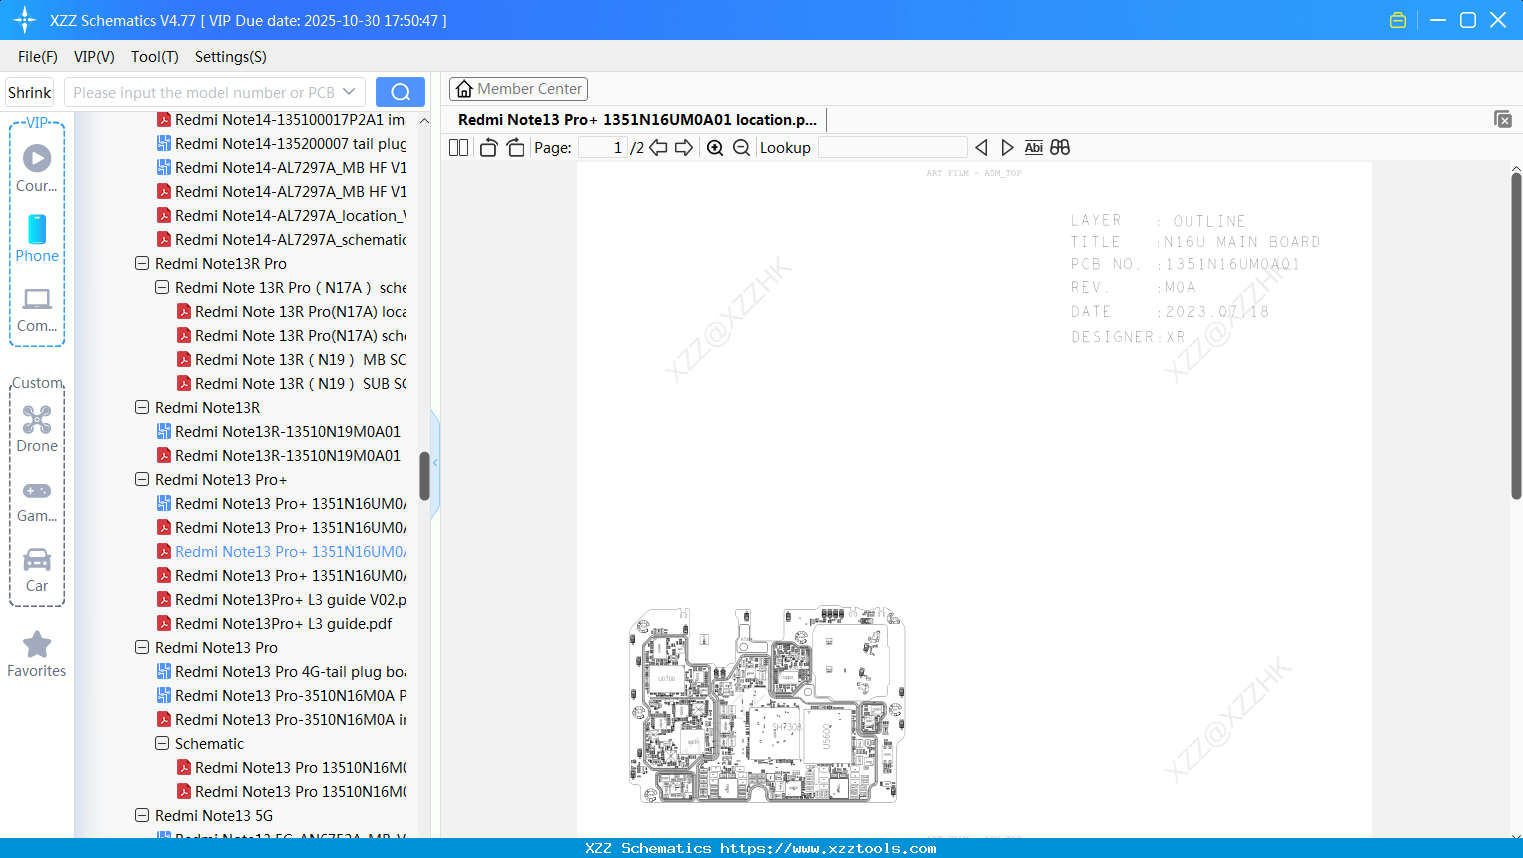Open the VIP(V) menu

click(94, 57)
